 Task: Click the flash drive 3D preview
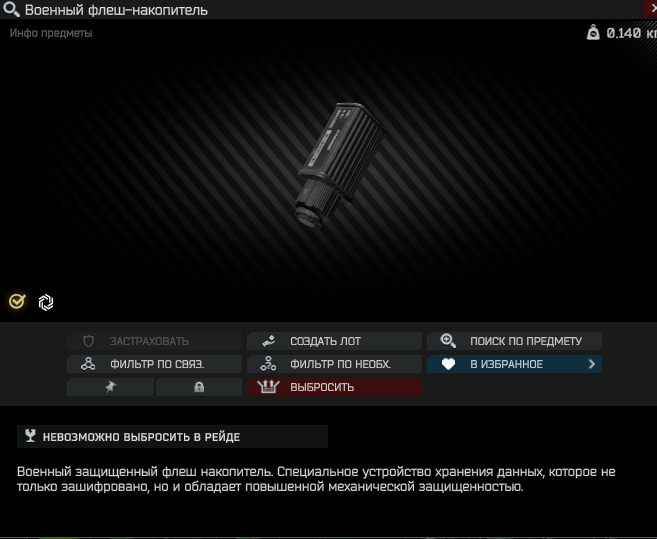338,166
